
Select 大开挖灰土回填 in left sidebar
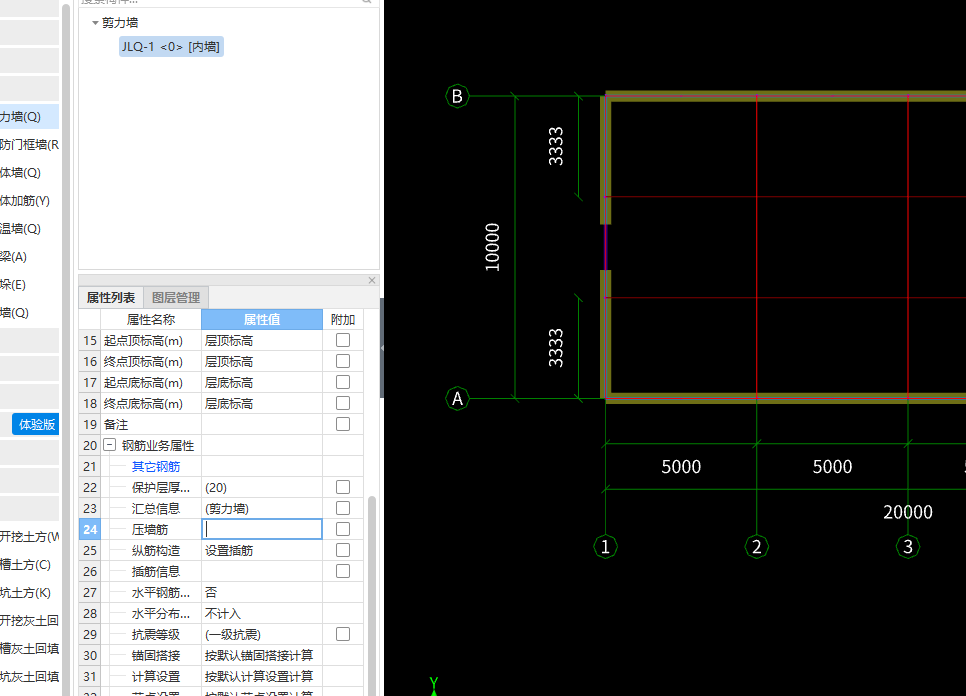(29, 621)
